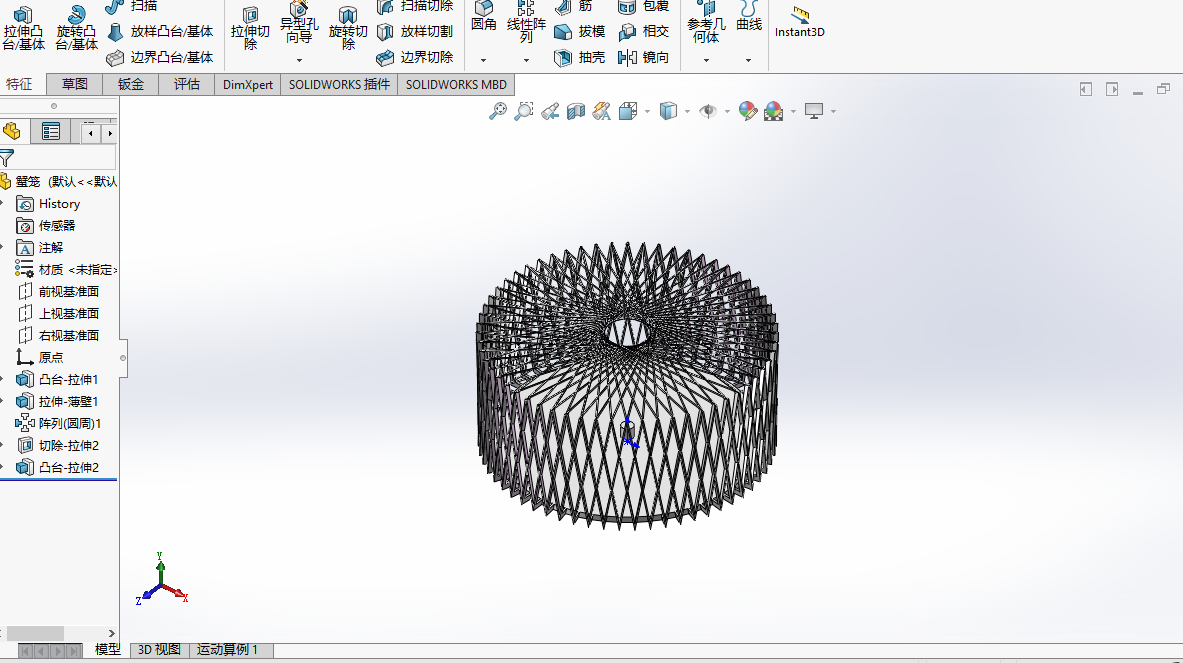
Task: Select 阵列(圆周)1 in the feature tree
Action: (70, 423)
